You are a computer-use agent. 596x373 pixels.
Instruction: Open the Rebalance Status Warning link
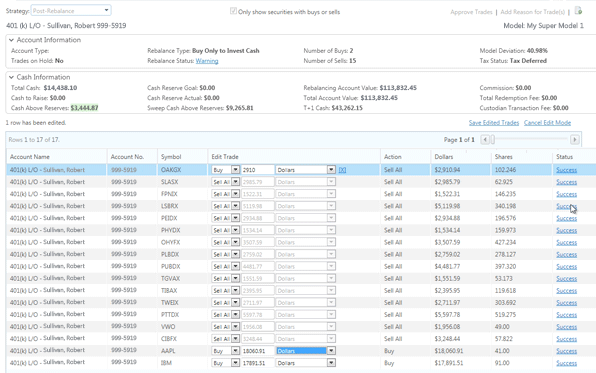point(207,61)
